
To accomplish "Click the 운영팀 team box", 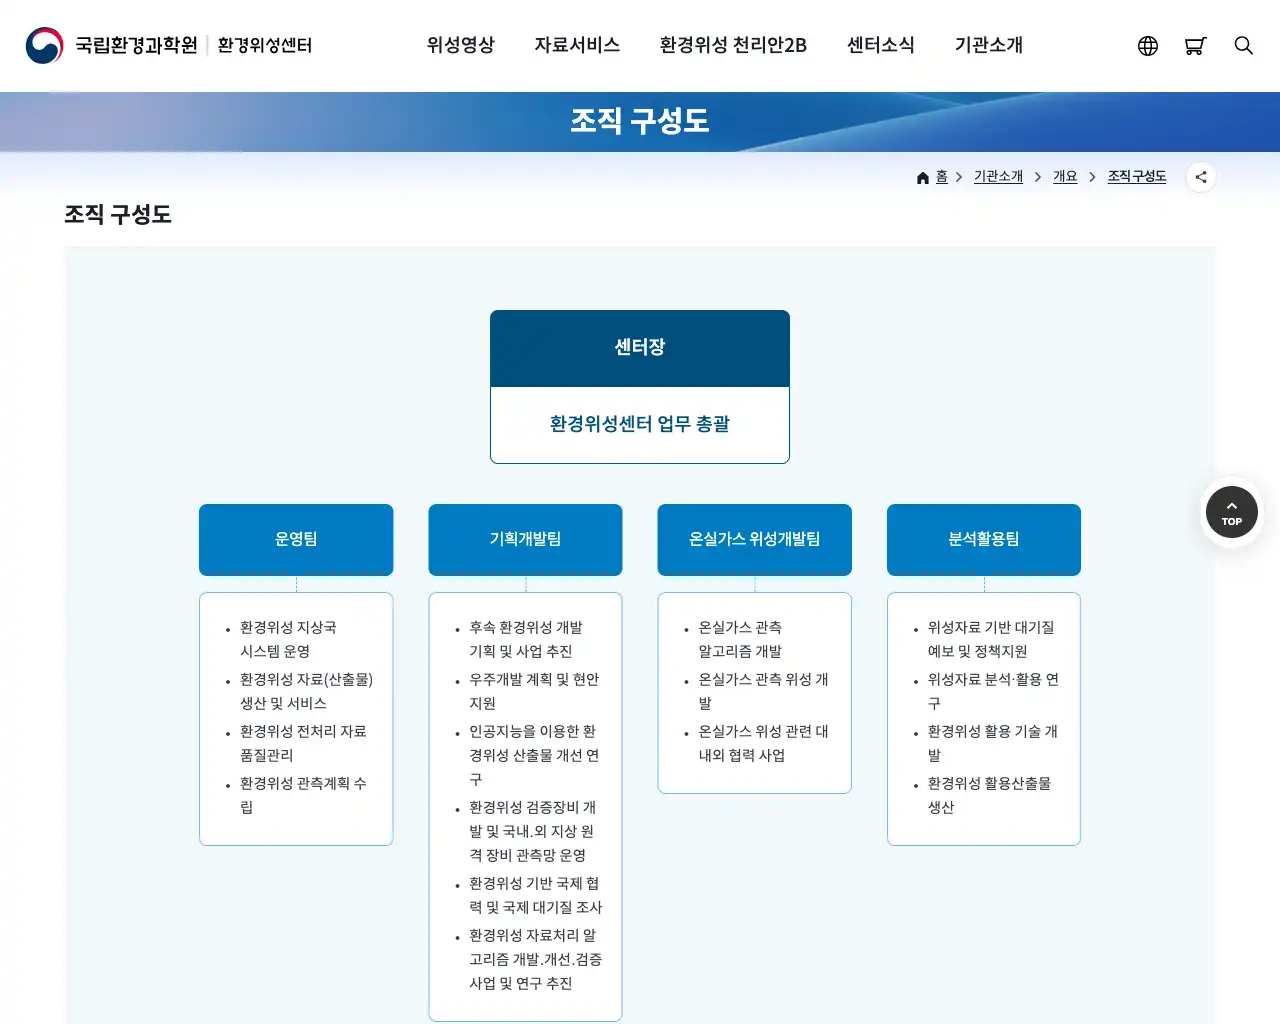I will pyautogui.click(x=296, y=540).
